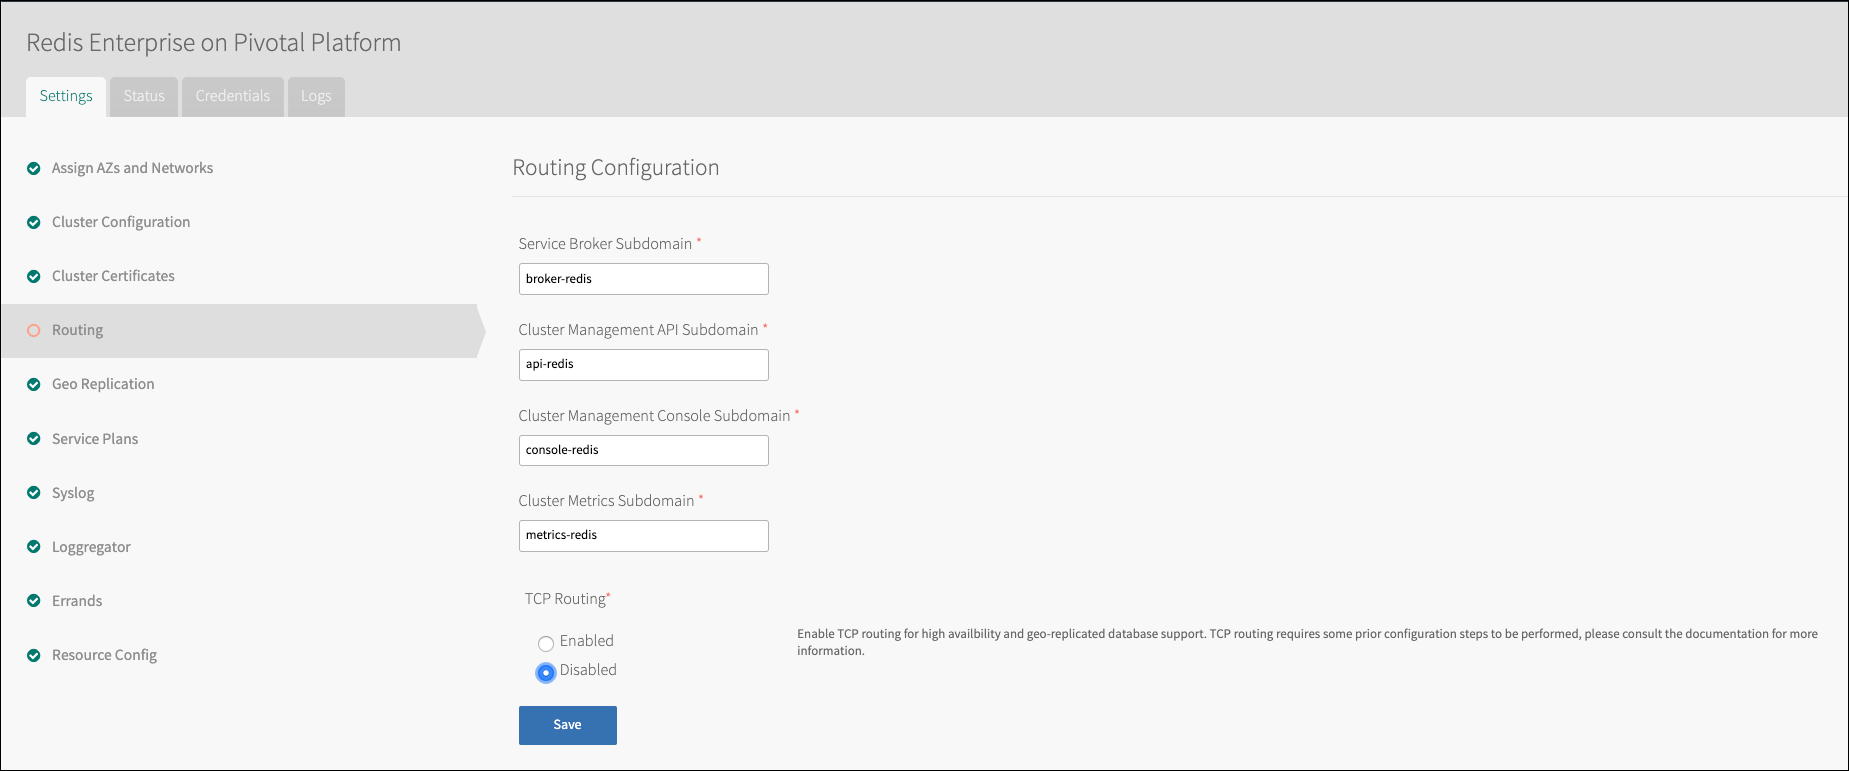Go to Errands section
1849x771 pixels.
pos(77,601)
